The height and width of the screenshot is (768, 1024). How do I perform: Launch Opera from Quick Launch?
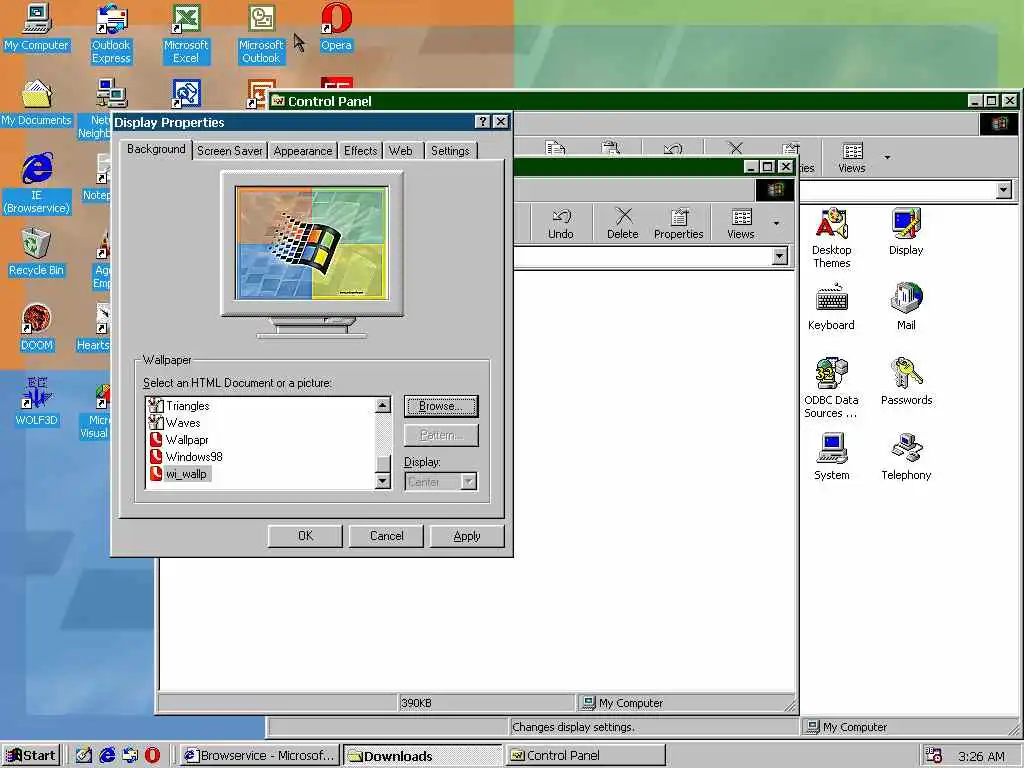coord(152,755)
